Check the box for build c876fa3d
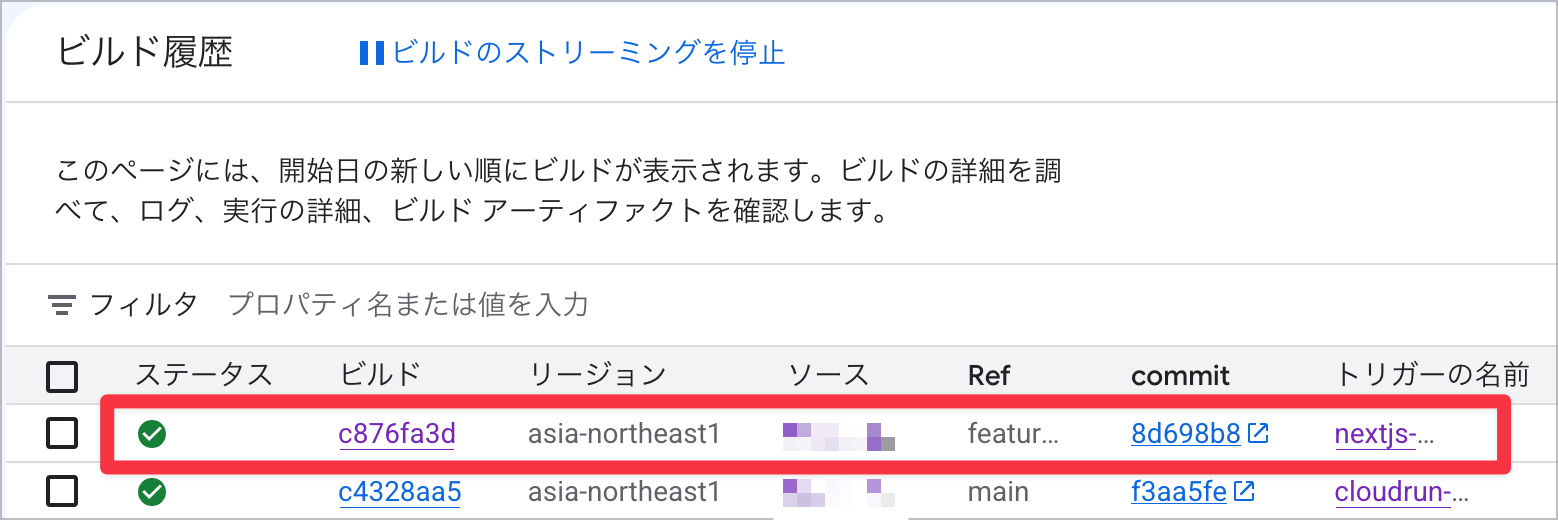This screenshot has width=1558, height=520. coord(62,433)
